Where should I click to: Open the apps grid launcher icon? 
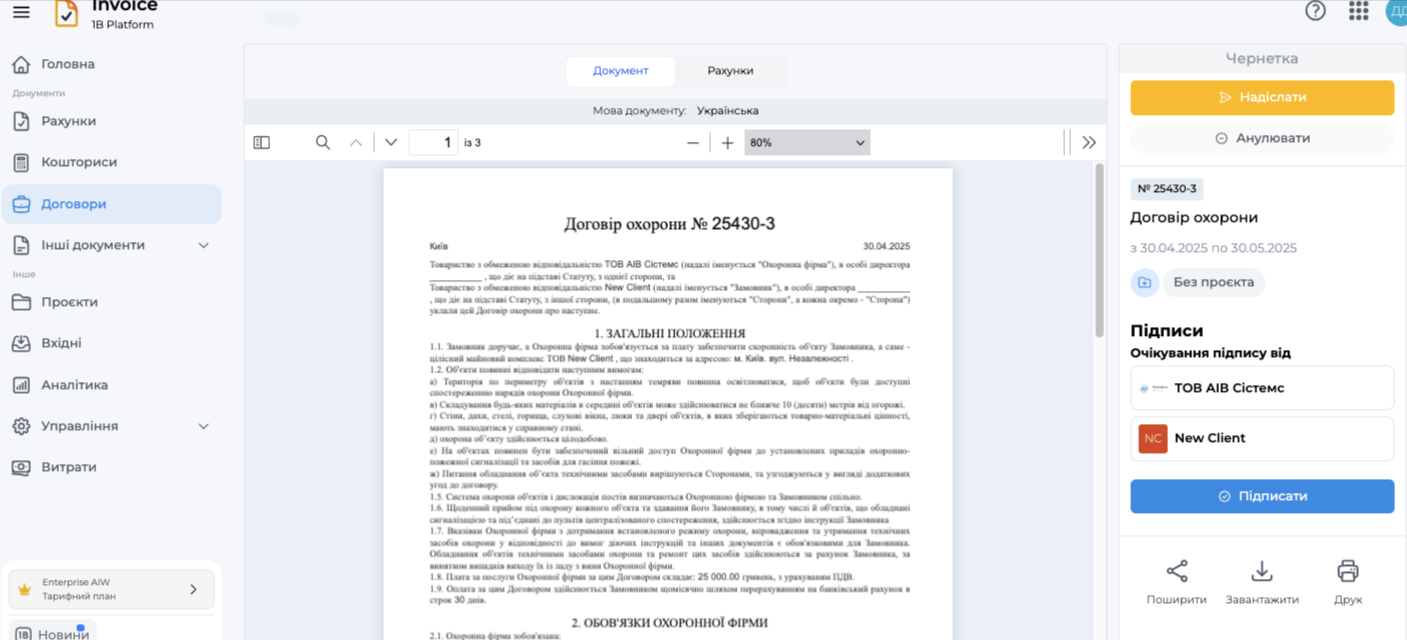pos(1358,11)
